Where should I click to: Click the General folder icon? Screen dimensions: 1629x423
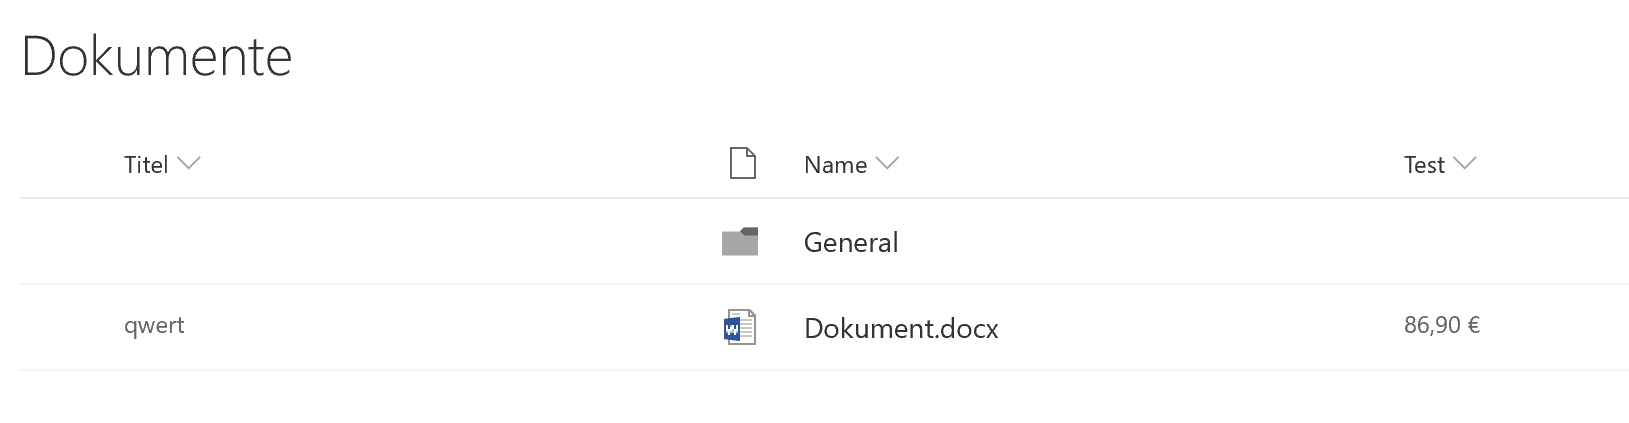pos(740,242)
